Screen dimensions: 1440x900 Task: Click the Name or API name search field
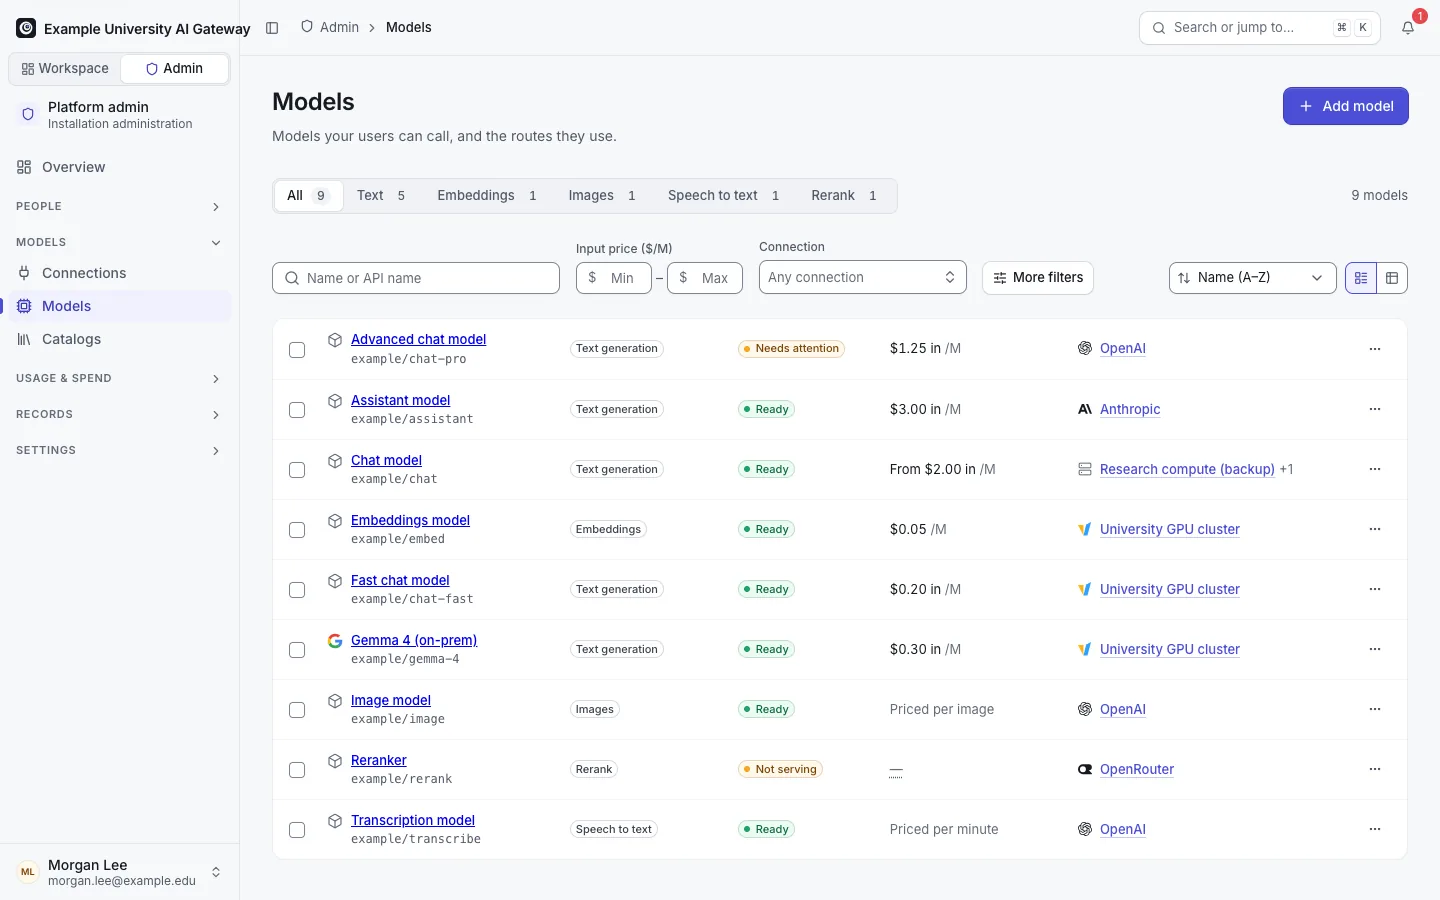tap(416, 278)
